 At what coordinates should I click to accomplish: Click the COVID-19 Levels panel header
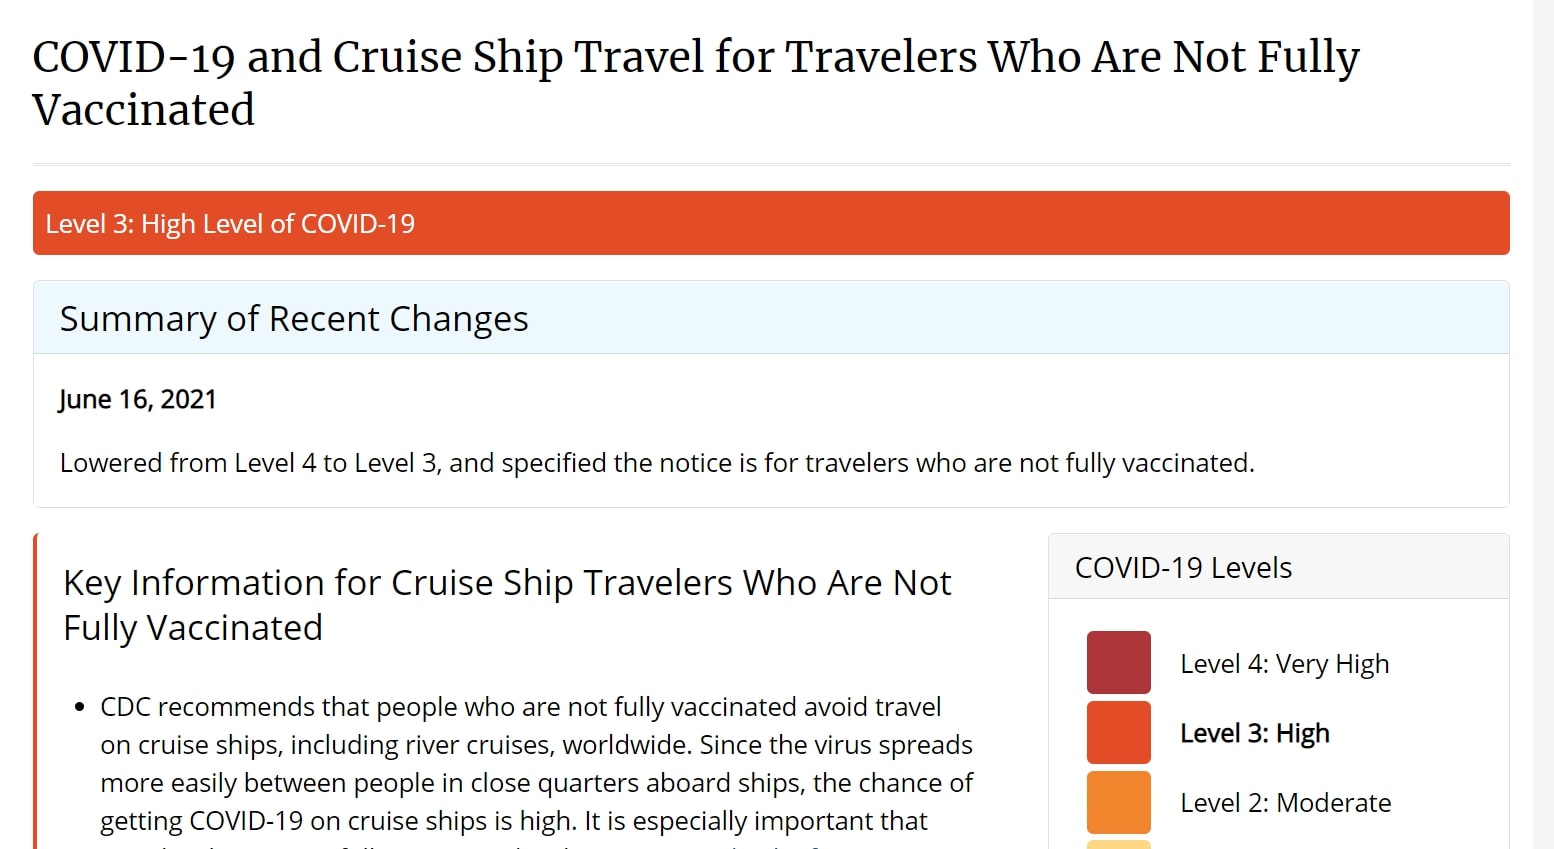(x=1278, y=567)
